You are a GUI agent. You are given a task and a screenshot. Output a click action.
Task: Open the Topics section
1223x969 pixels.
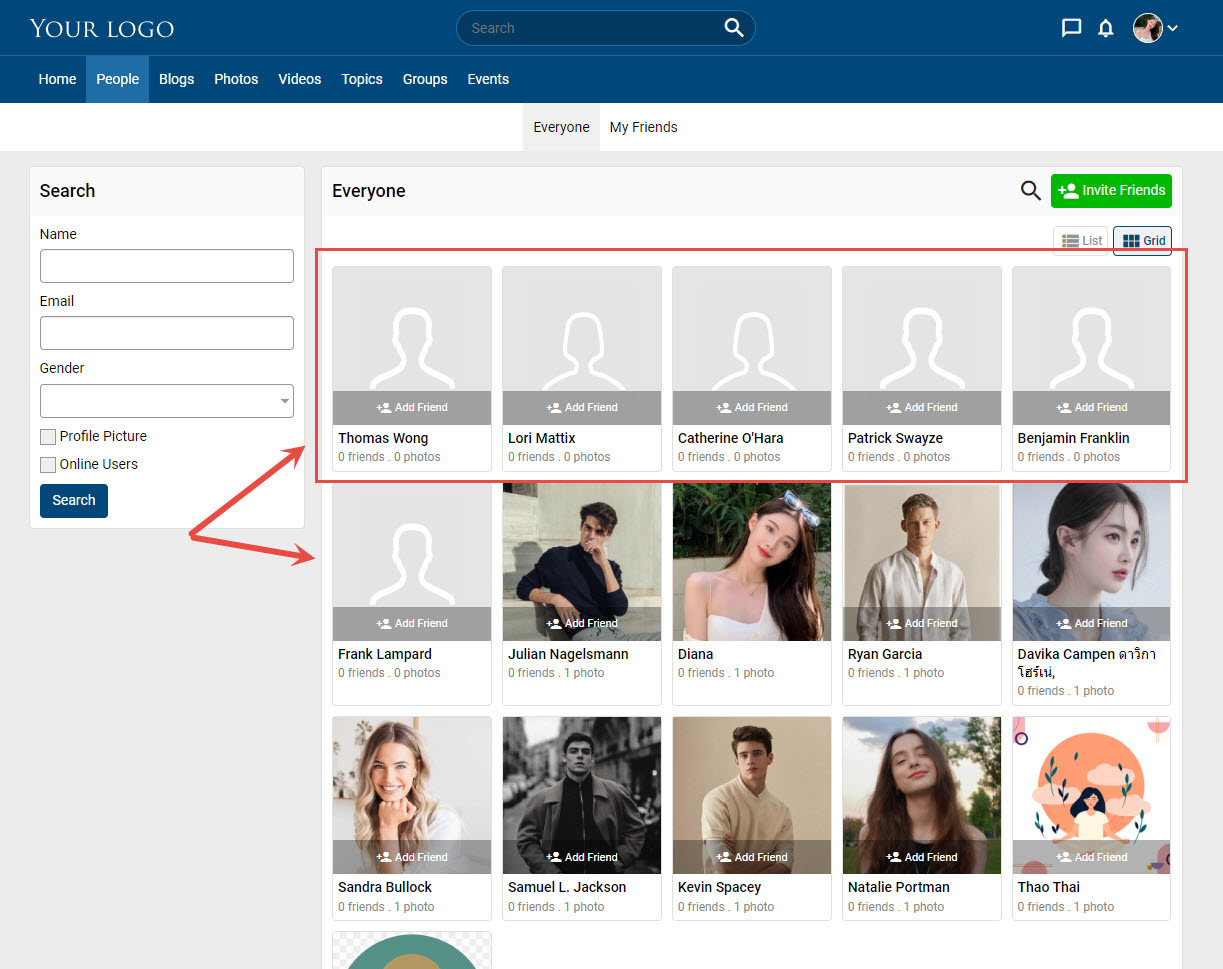[x=362, y=79]
